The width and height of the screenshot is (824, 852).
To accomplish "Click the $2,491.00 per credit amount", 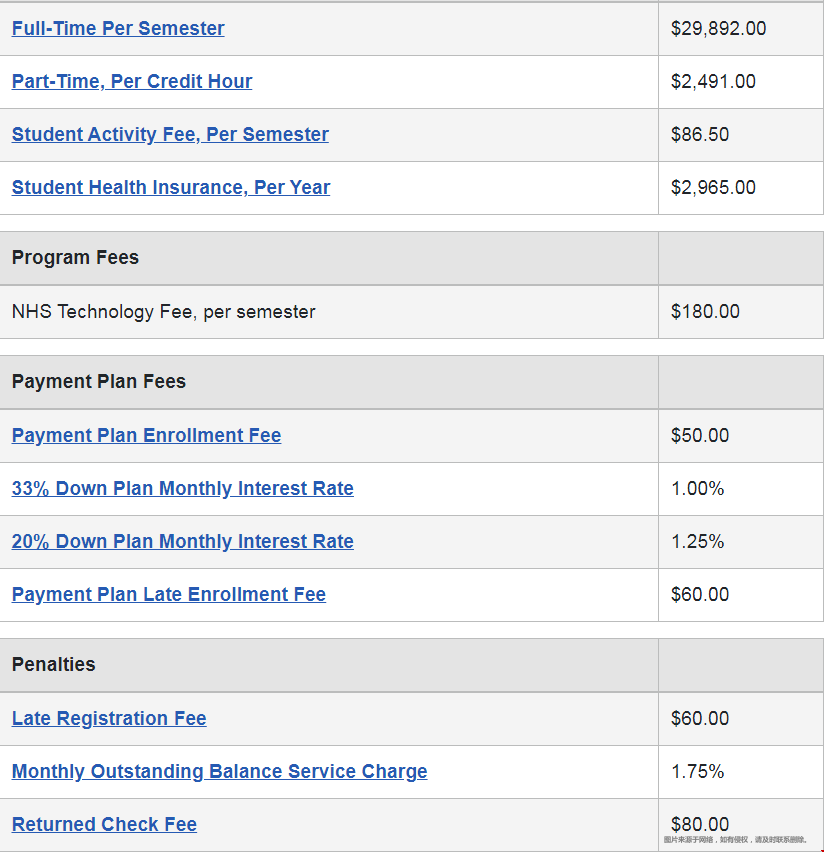I will (x=713, y=82).
